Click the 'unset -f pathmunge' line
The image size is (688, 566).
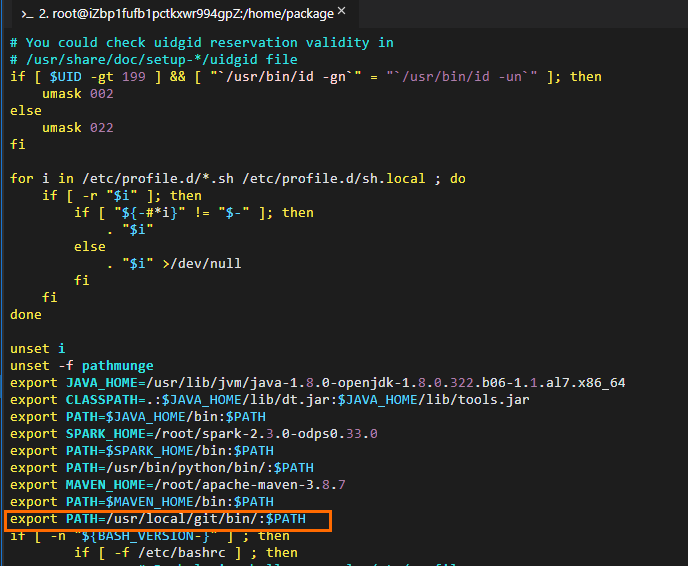coord(82,366)
